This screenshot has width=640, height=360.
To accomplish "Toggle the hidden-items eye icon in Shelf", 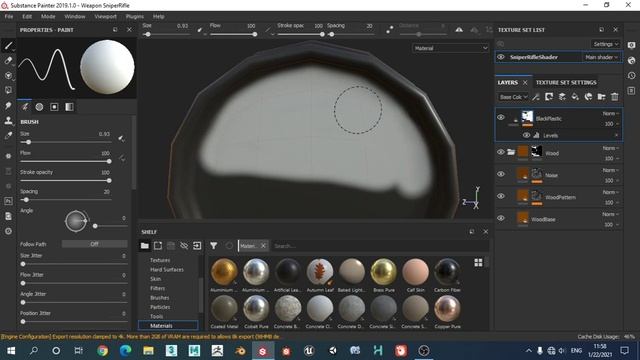I will coord(184,246).
